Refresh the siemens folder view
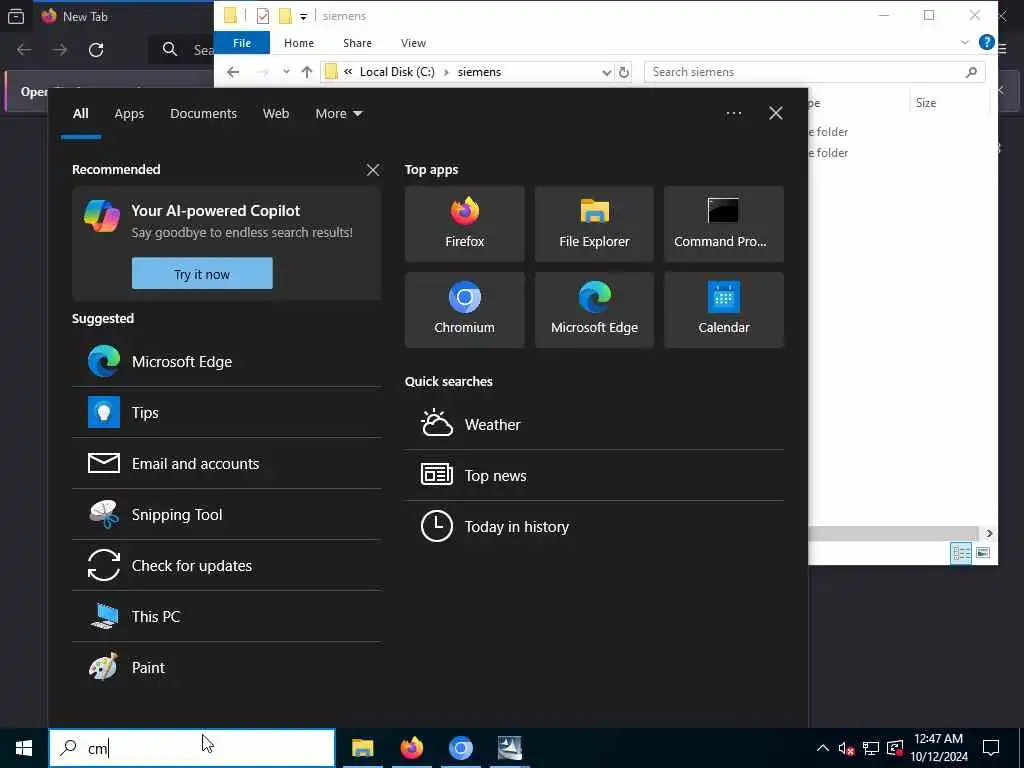 point(624,72)
